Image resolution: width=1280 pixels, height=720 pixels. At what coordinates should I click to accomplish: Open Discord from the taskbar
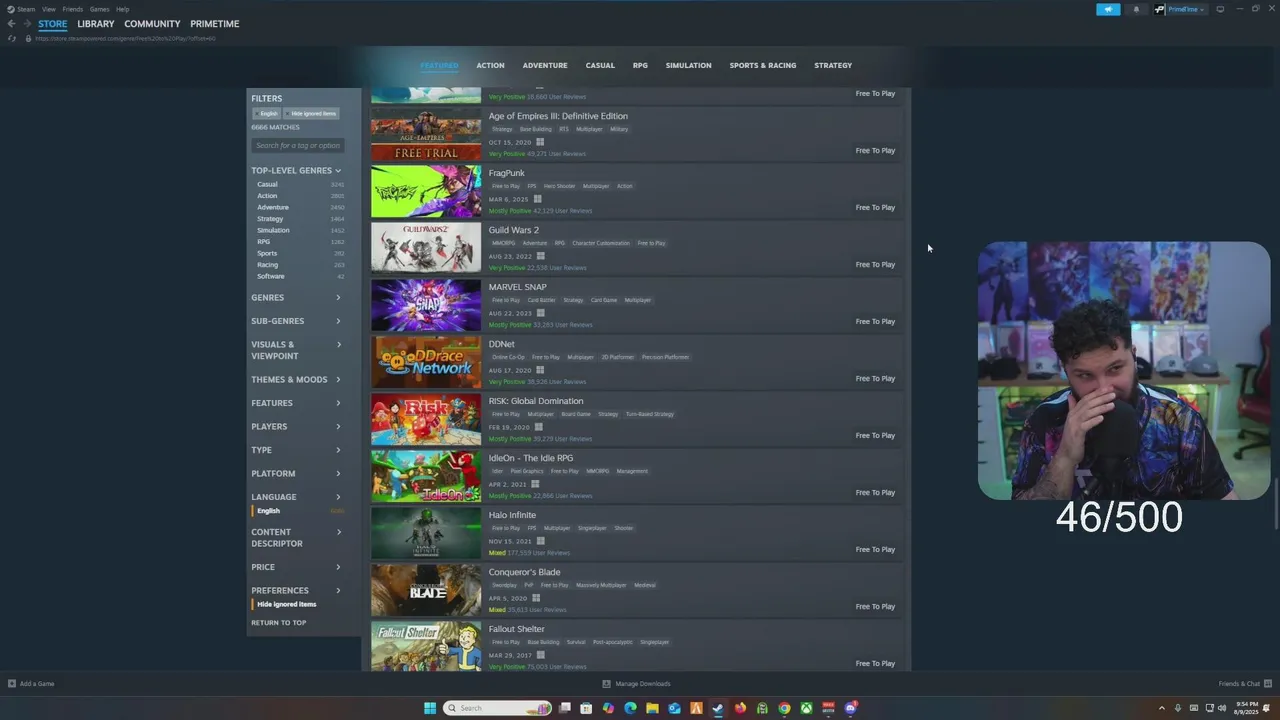click(850, 708)
